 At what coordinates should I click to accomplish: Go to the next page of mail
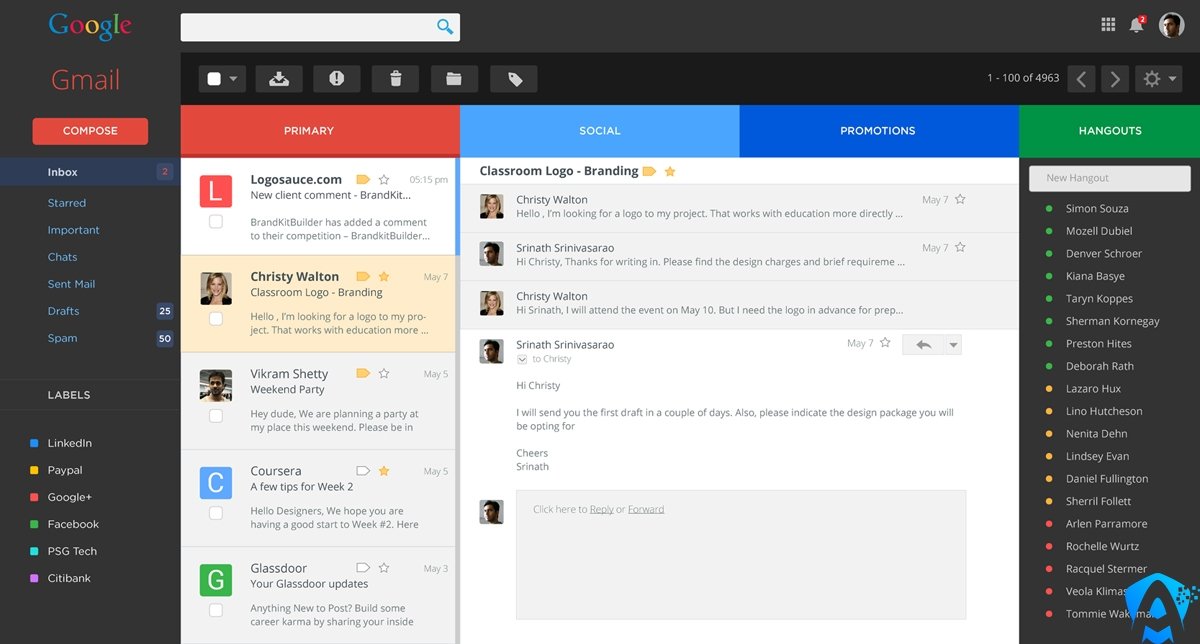pos(1115,79)
